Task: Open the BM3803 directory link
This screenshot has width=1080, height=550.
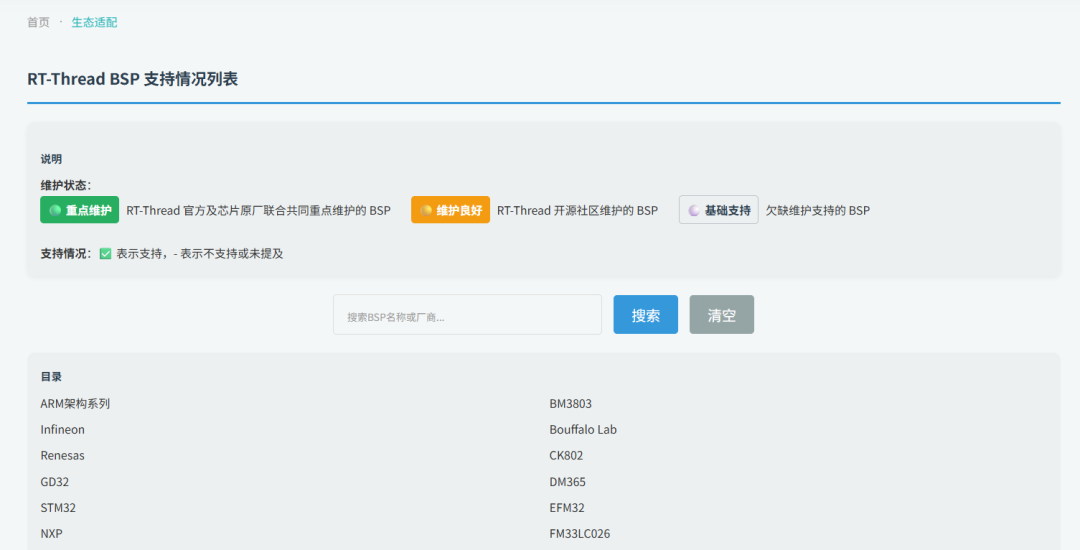Action: tap(570, 403)
